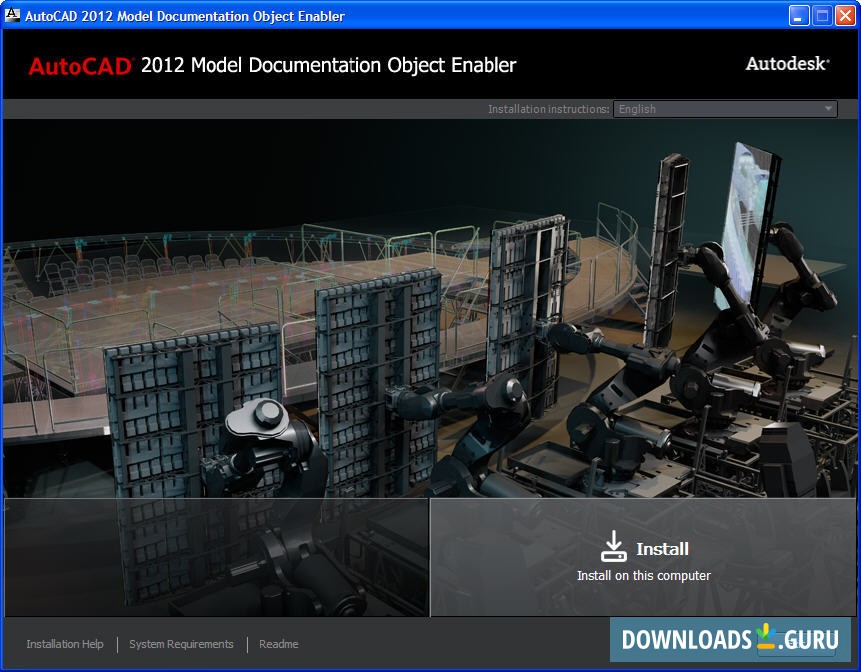This screenshot has width=861, height=672.
Task: Click the AutoCAD logo in the title bar
Action: [13, 15]
